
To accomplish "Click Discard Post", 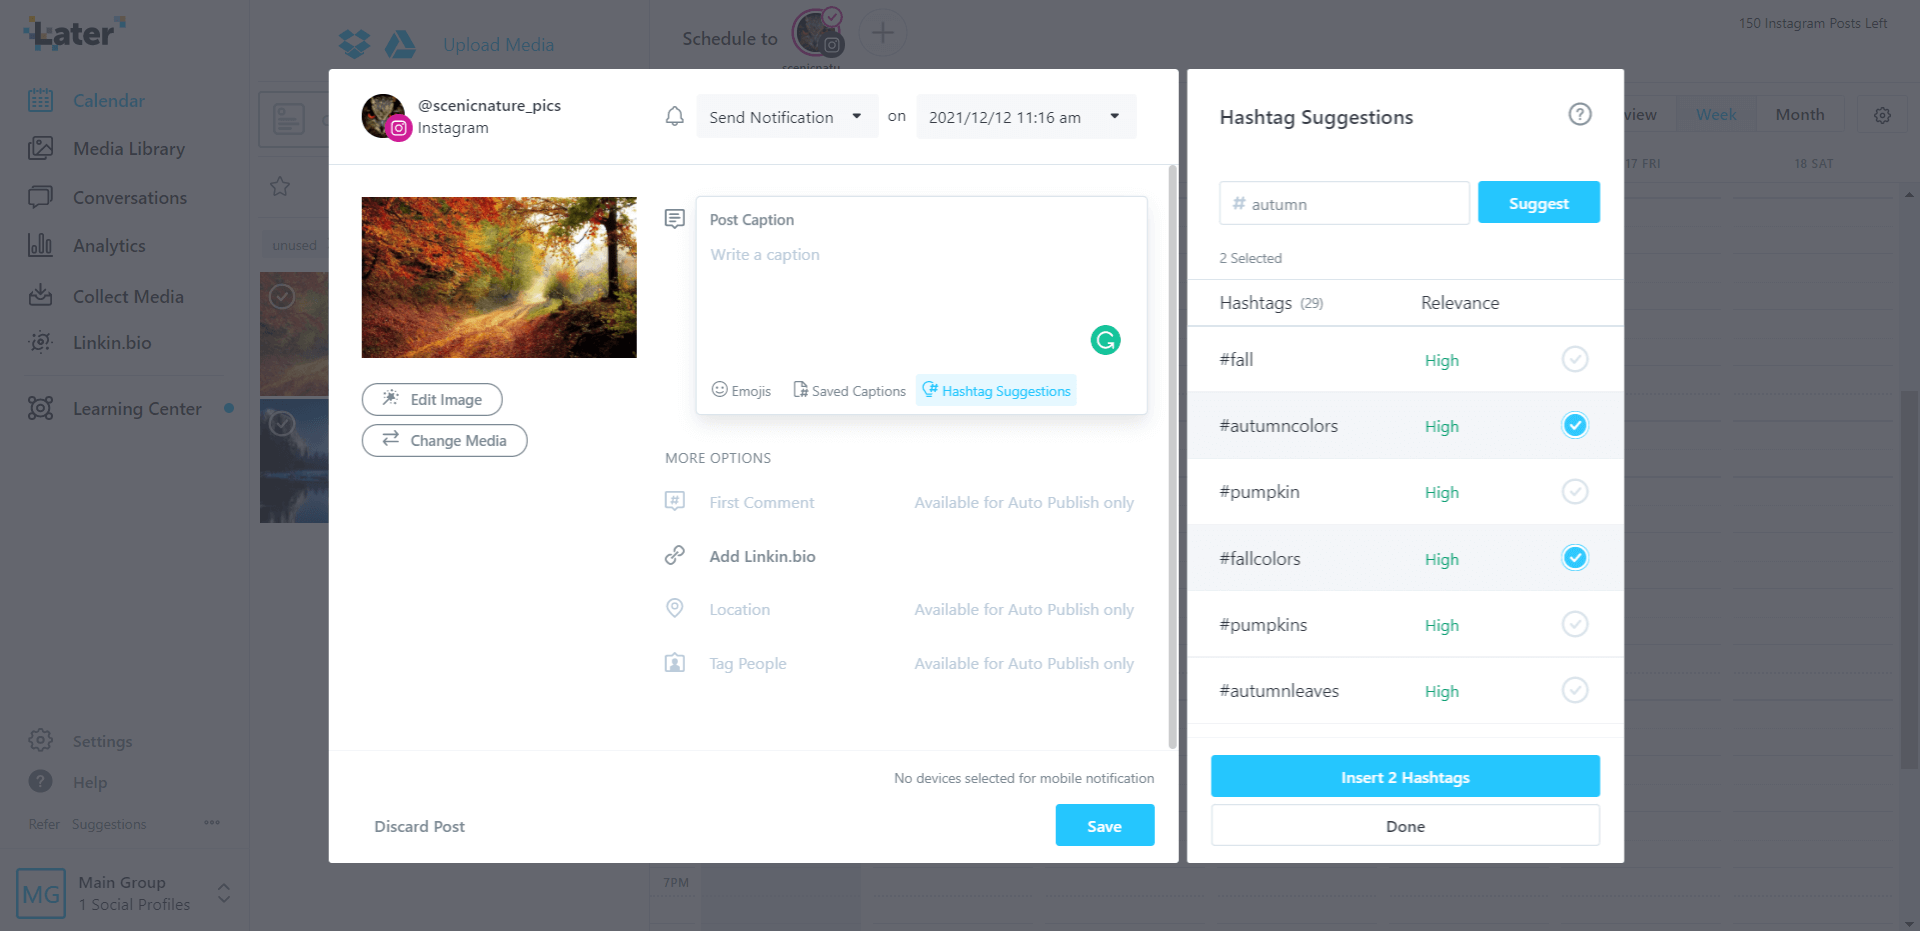I will click(x=419, y=826).
